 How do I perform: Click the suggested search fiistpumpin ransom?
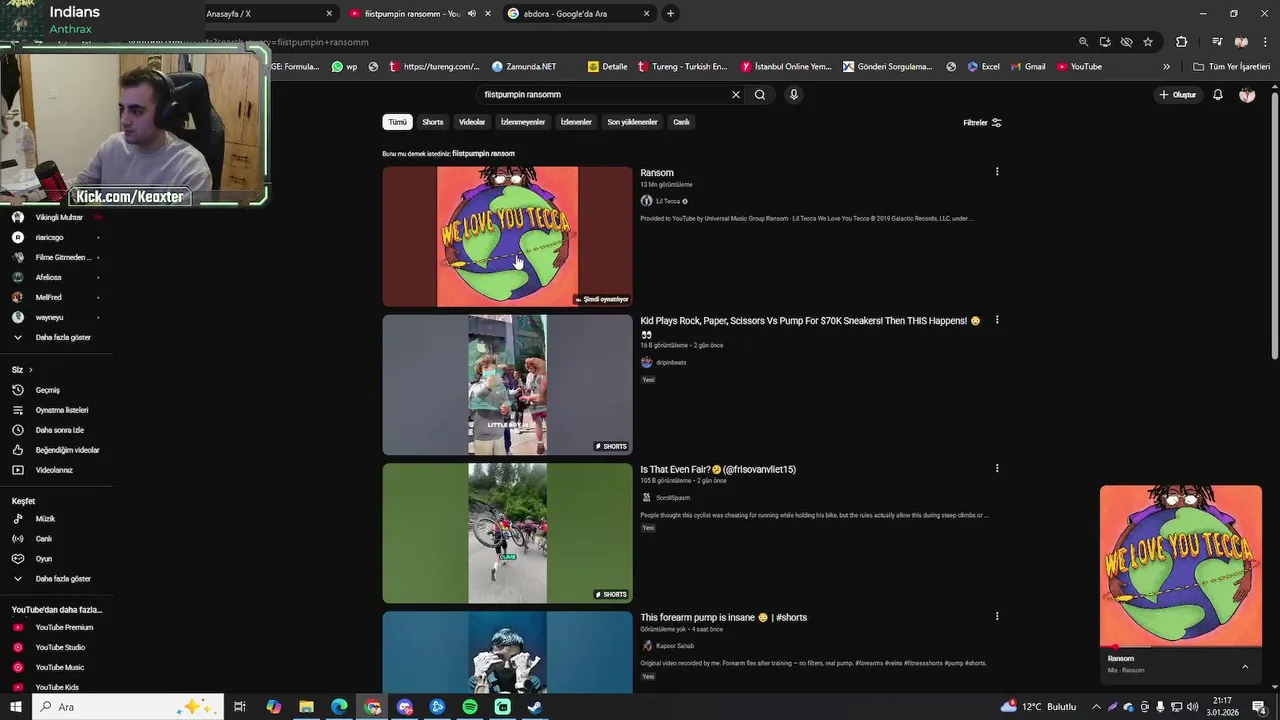click(483, 154)
